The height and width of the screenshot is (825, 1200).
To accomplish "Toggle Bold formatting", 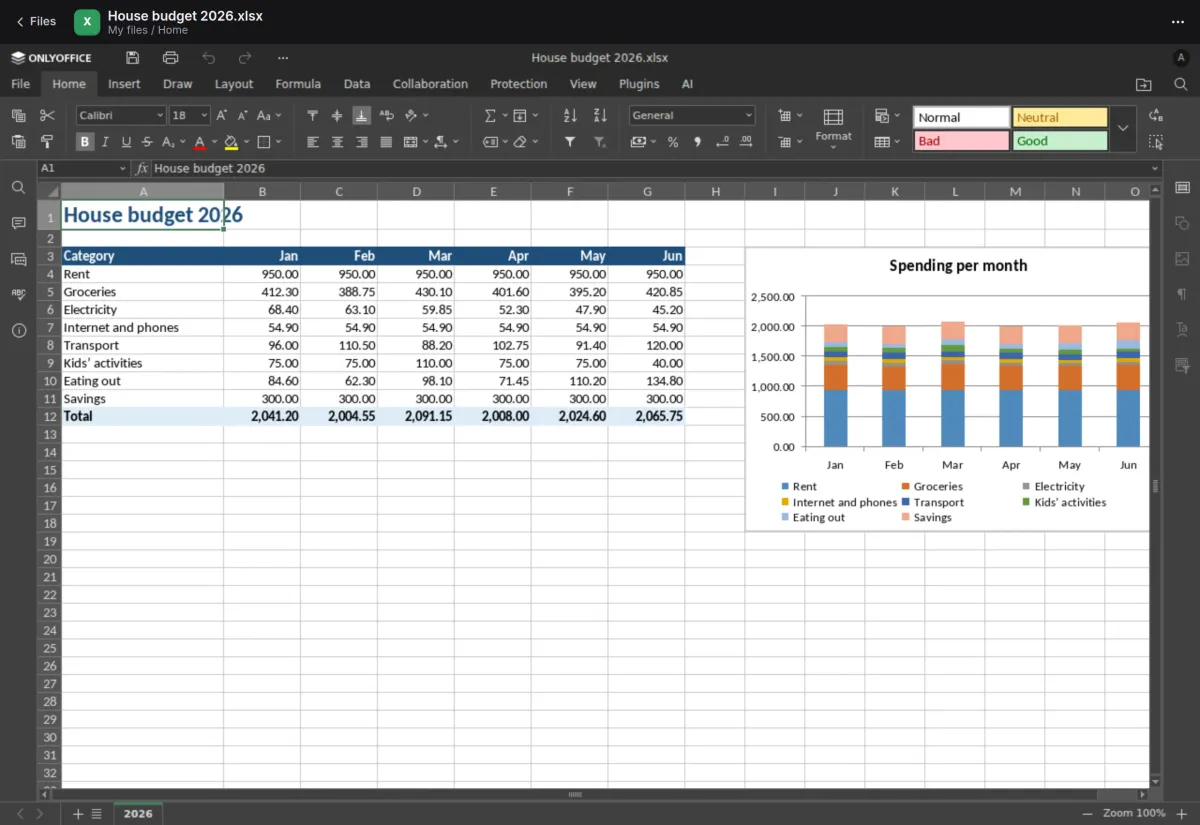I will [x=85, y=142].
